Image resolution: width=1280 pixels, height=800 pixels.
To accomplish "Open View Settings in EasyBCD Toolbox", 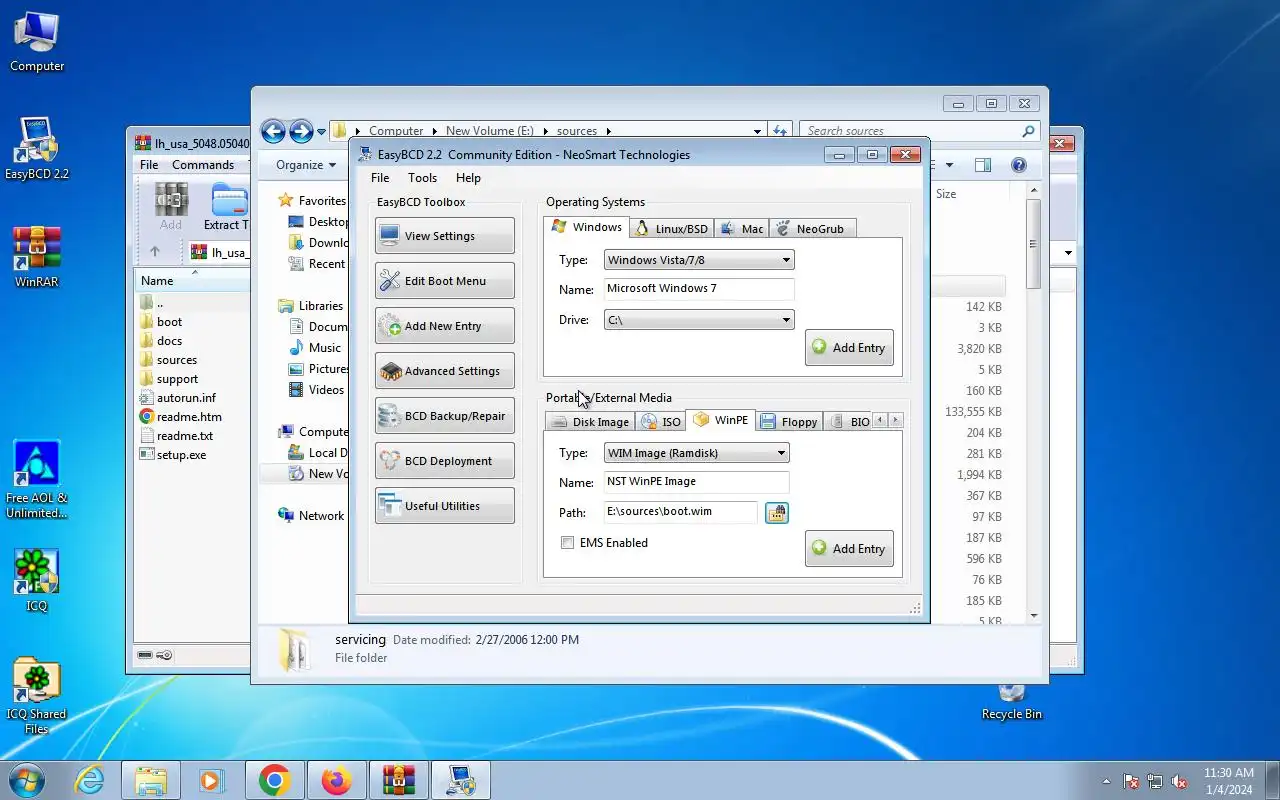I will pyautogui.click(x=445, y=236).
